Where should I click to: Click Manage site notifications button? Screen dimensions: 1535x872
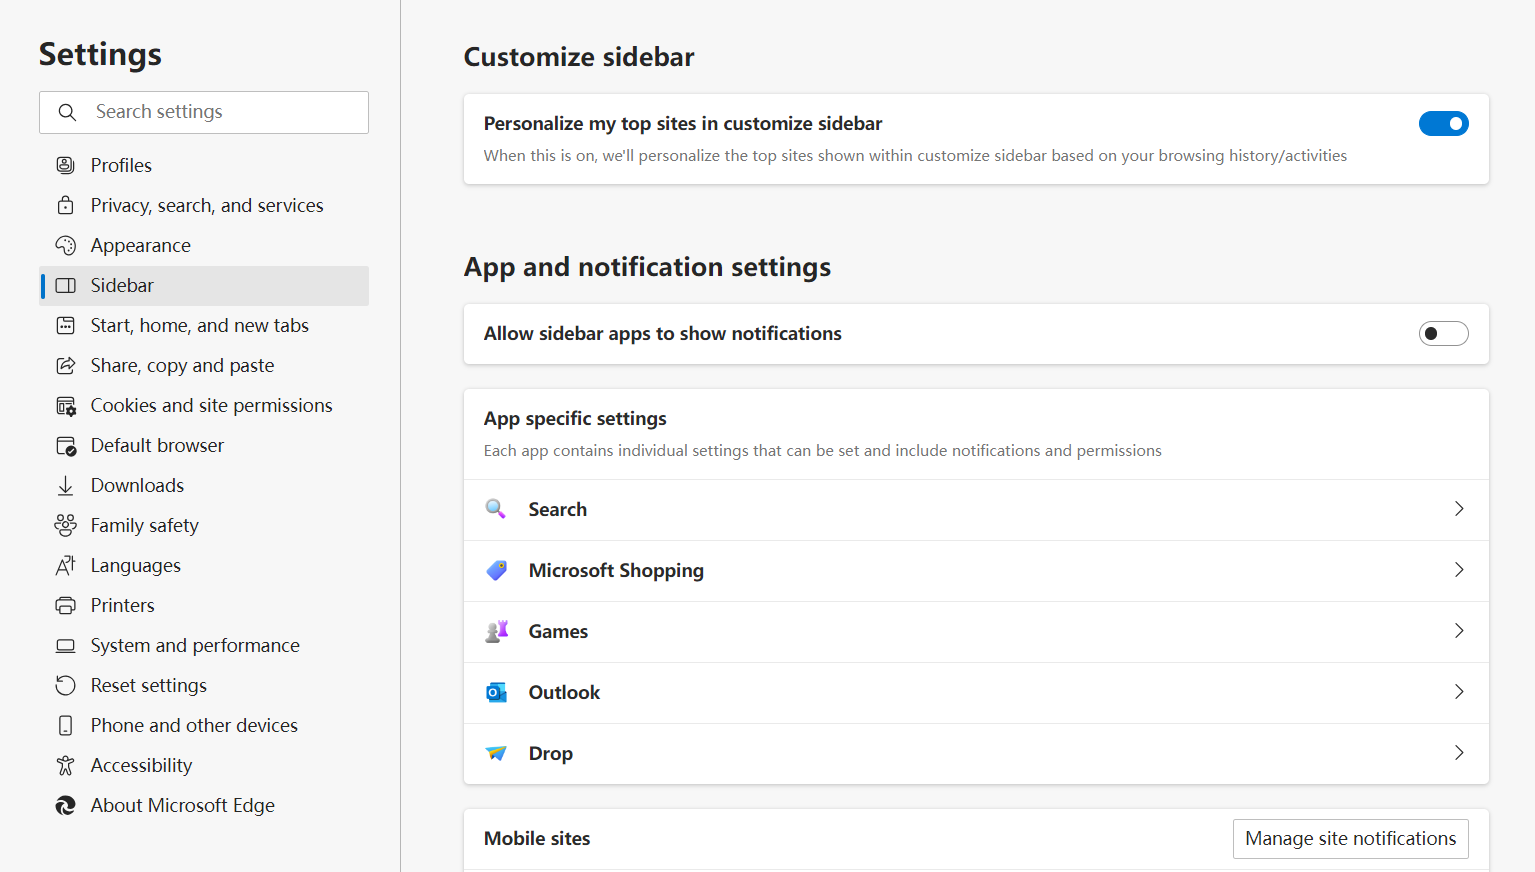click(1350, 838)
